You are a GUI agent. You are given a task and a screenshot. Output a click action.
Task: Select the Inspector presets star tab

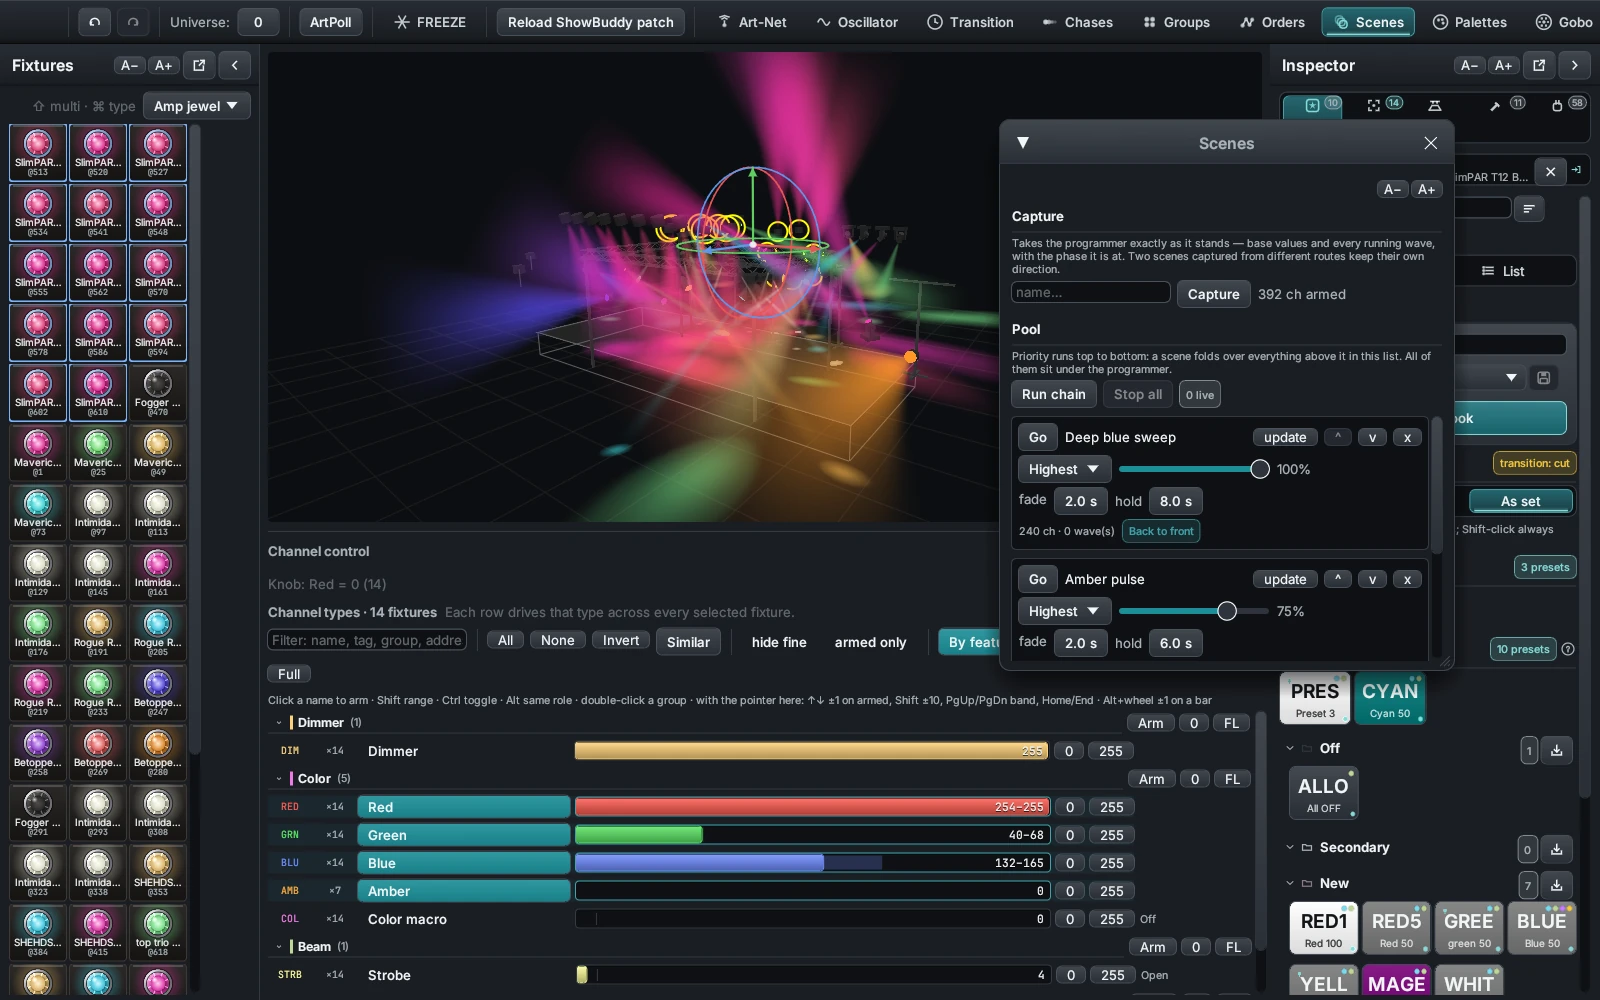pyautogui.click(x=1312, y=105)
